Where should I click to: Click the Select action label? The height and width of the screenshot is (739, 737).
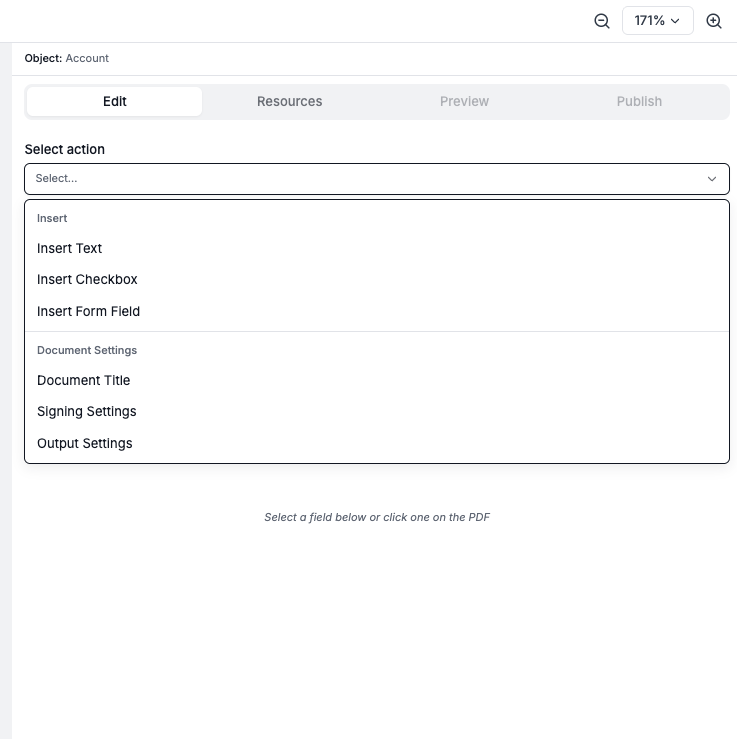click(x=65, y=149)
